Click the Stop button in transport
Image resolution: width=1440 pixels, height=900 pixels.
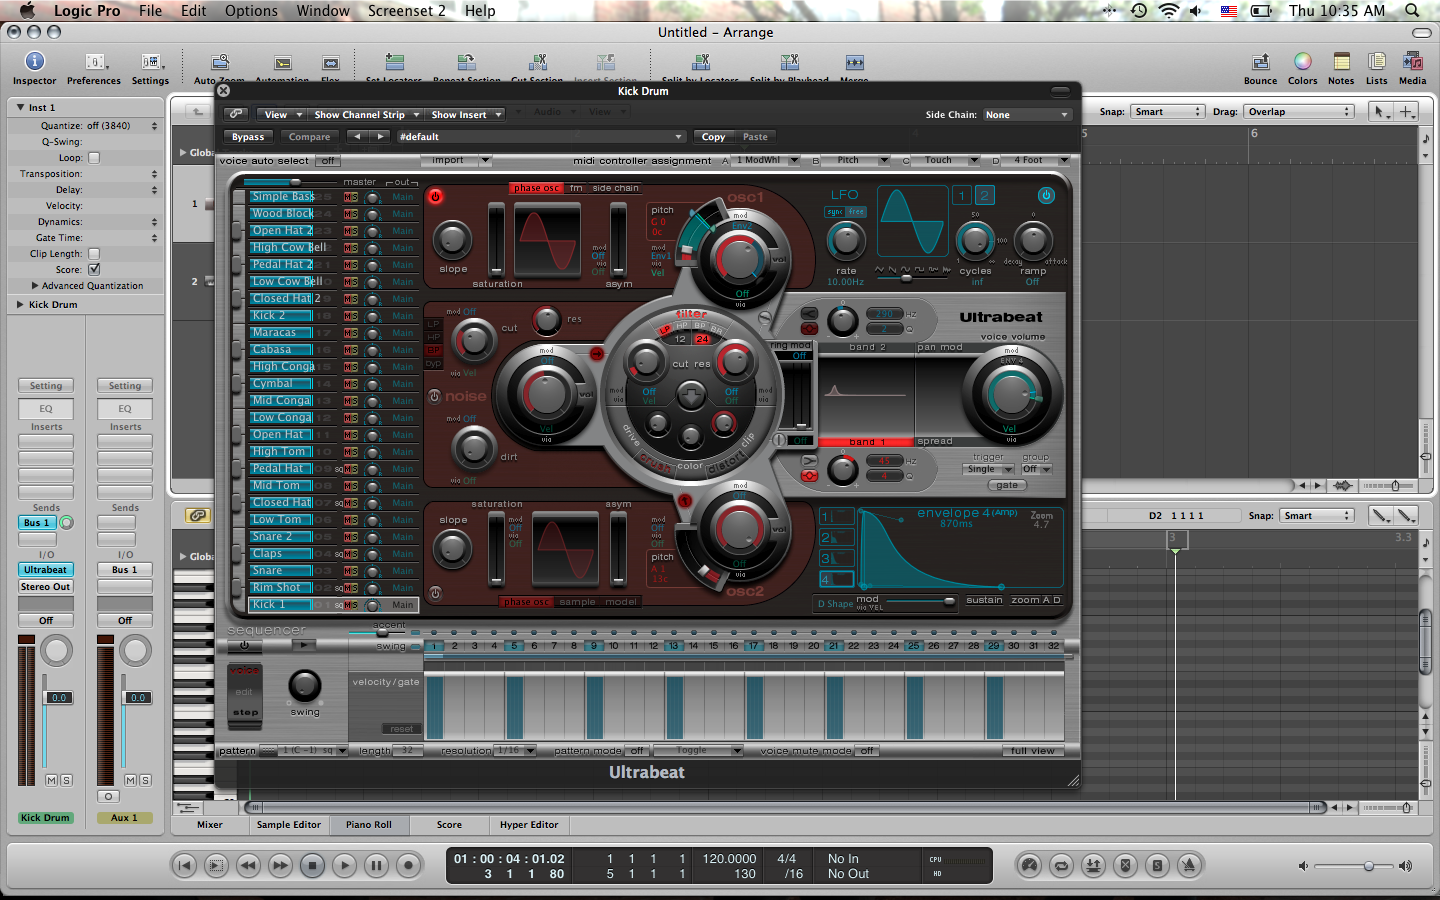tap(312, 865)
